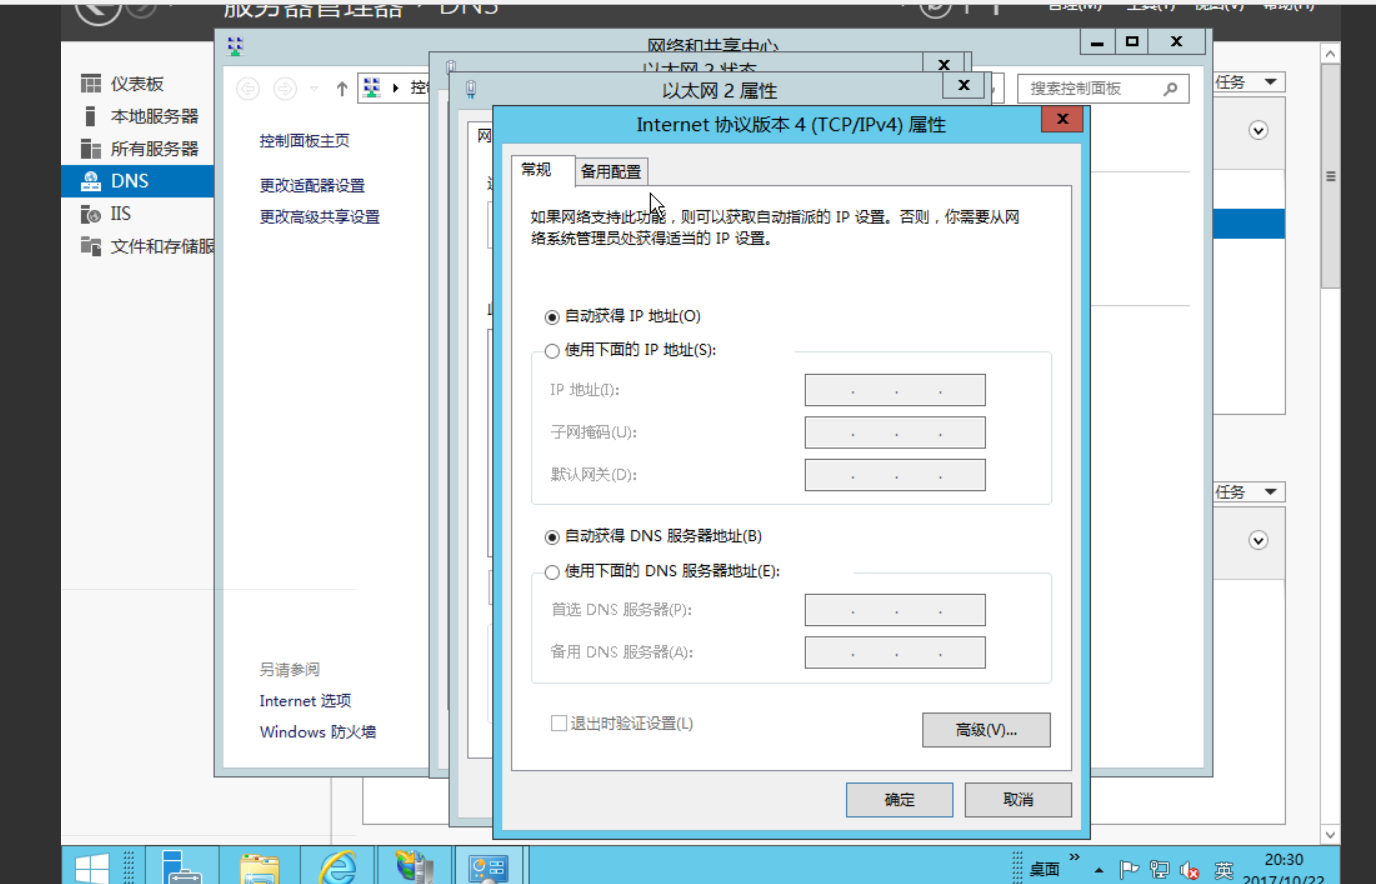The width and height of the screenshot is (1376, 884).
Task: Open the 高级 advanced settings dialog
Action: [985, 729]
